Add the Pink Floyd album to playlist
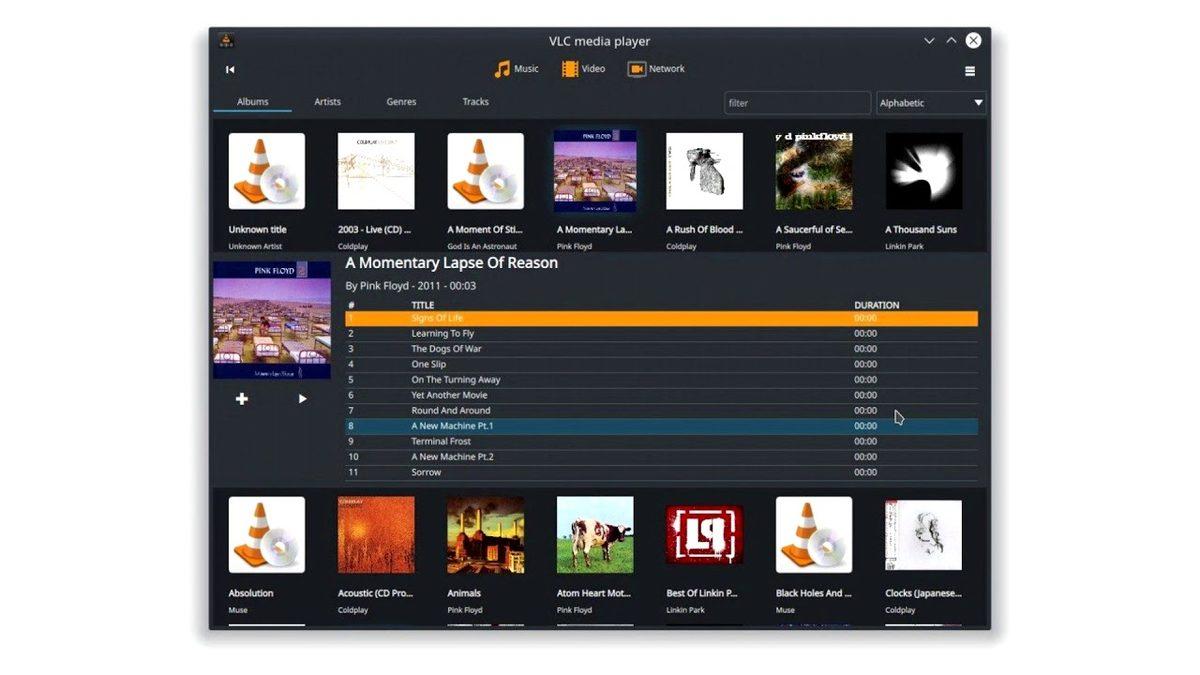 click(242, 398)
